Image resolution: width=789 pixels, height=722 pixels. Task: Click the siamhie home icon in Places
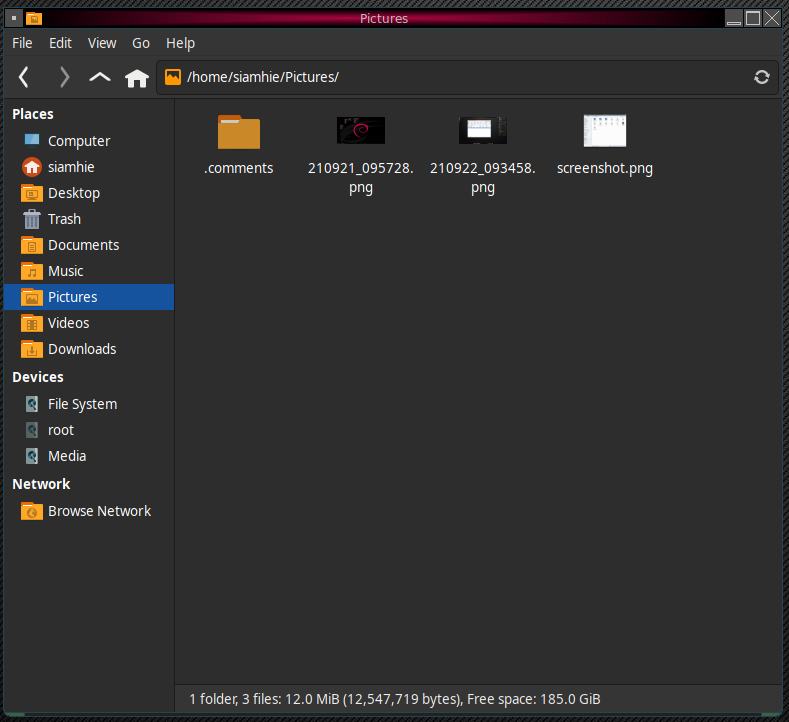coord(32,167)
